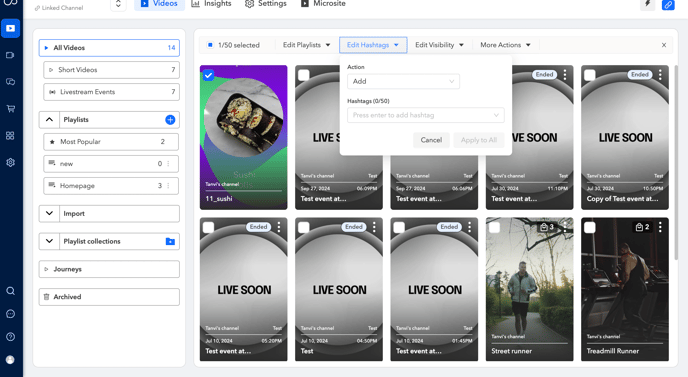Open options menu for new playlist
Image resolution: width=688 pixels, height=377 pixels.
168,164
